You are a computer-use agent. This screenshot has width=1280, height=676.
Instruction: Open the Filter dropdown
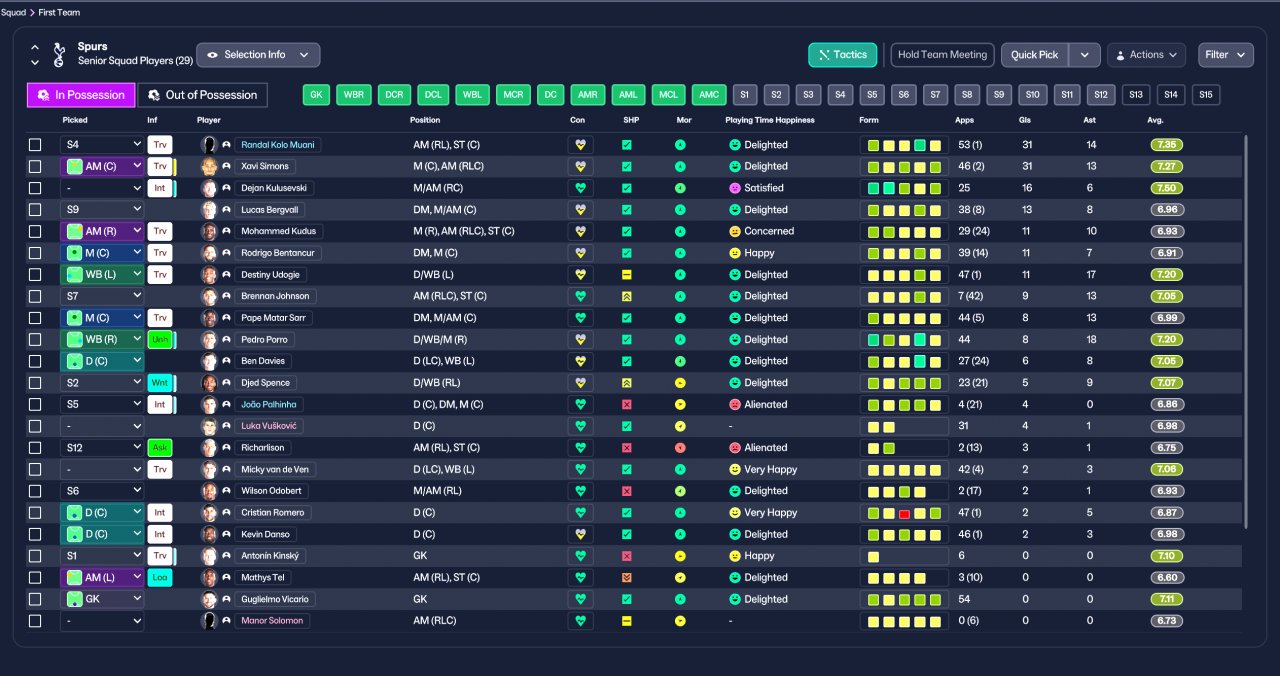coord(1226,55)
